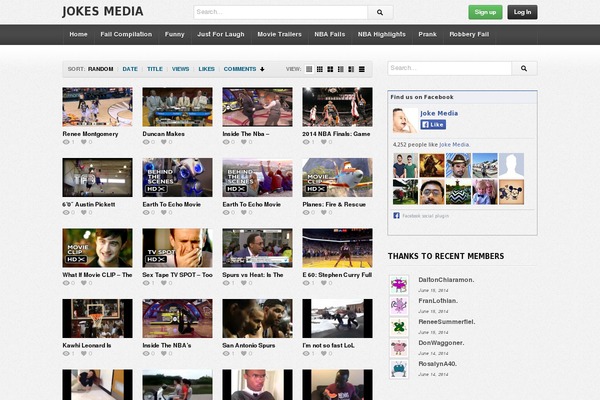600x400 pixels.
Task: Open the Inside The Nba video thumbnail
Action: [x=258, y=107]
